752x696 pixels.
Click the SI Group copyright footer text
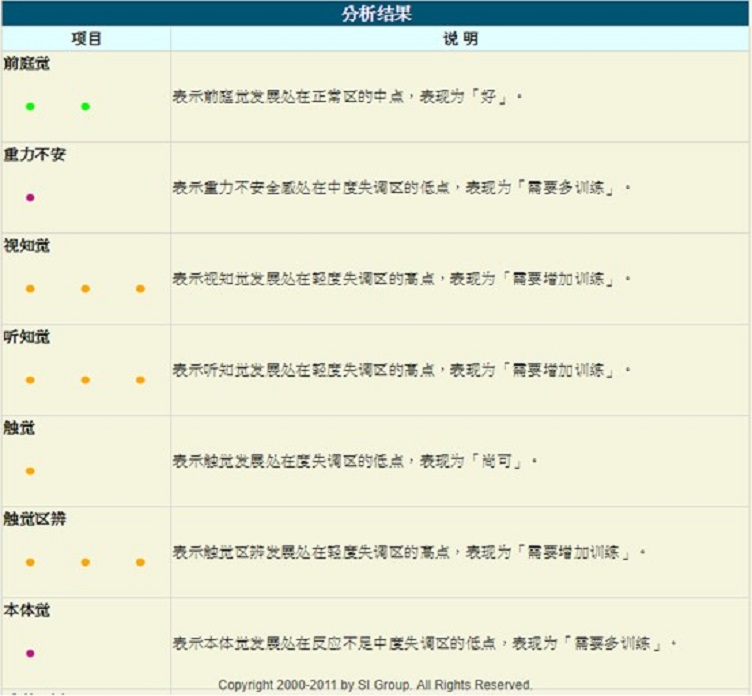[x=375, y=685]
